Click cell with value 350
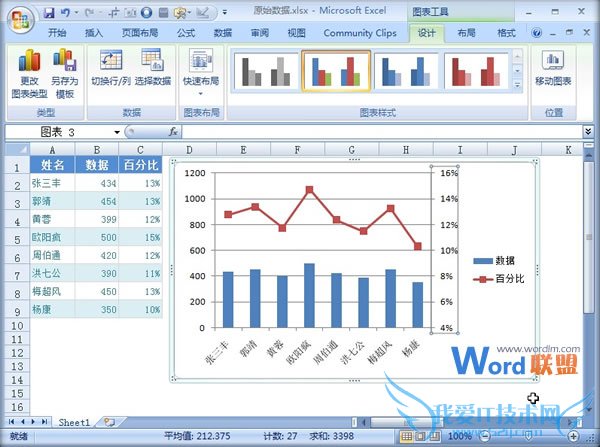This screenshot has width=600, height=447. [97, 309]
